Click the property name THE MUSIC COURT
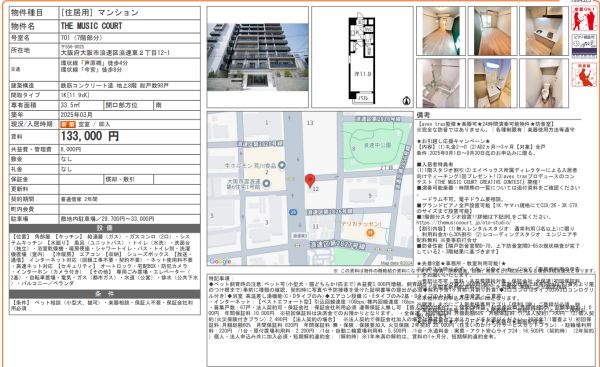Image resolution: width=600 pixels, height=367 pixels. 91,26
